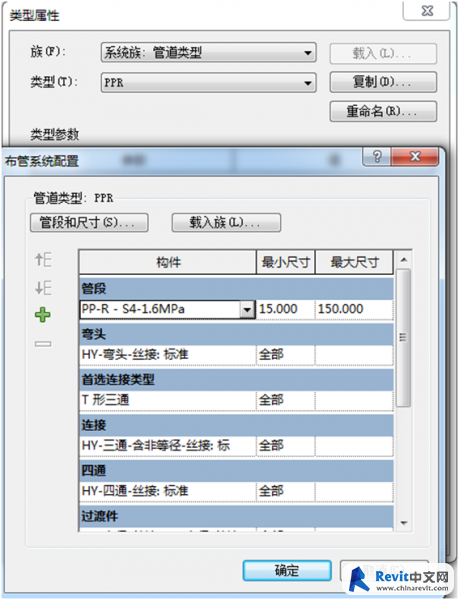
Task: Select the HY-弯头-丝接: 标准 row
Action: 236,355
